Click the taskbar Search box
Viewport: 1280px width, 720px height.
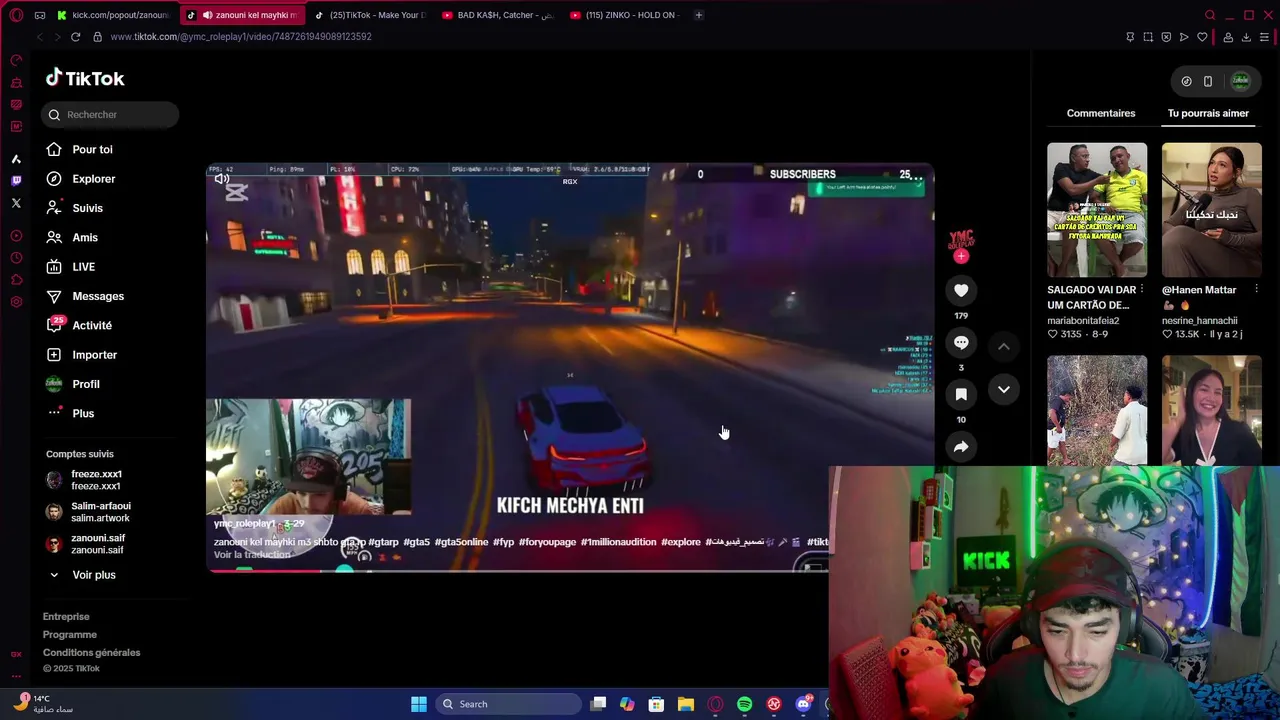pos(507,704)
